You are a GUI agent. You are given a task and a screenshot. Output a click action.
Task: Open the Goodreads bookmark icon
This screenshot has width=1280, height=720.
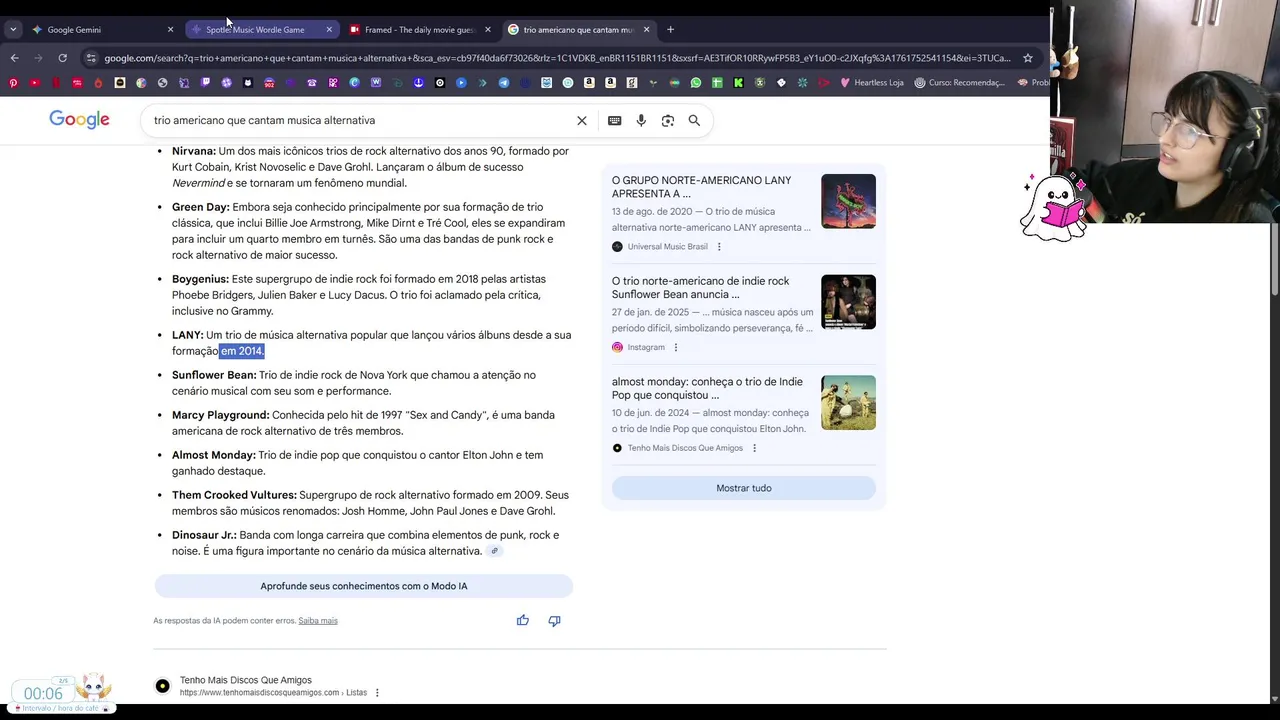tap(631, 83)
